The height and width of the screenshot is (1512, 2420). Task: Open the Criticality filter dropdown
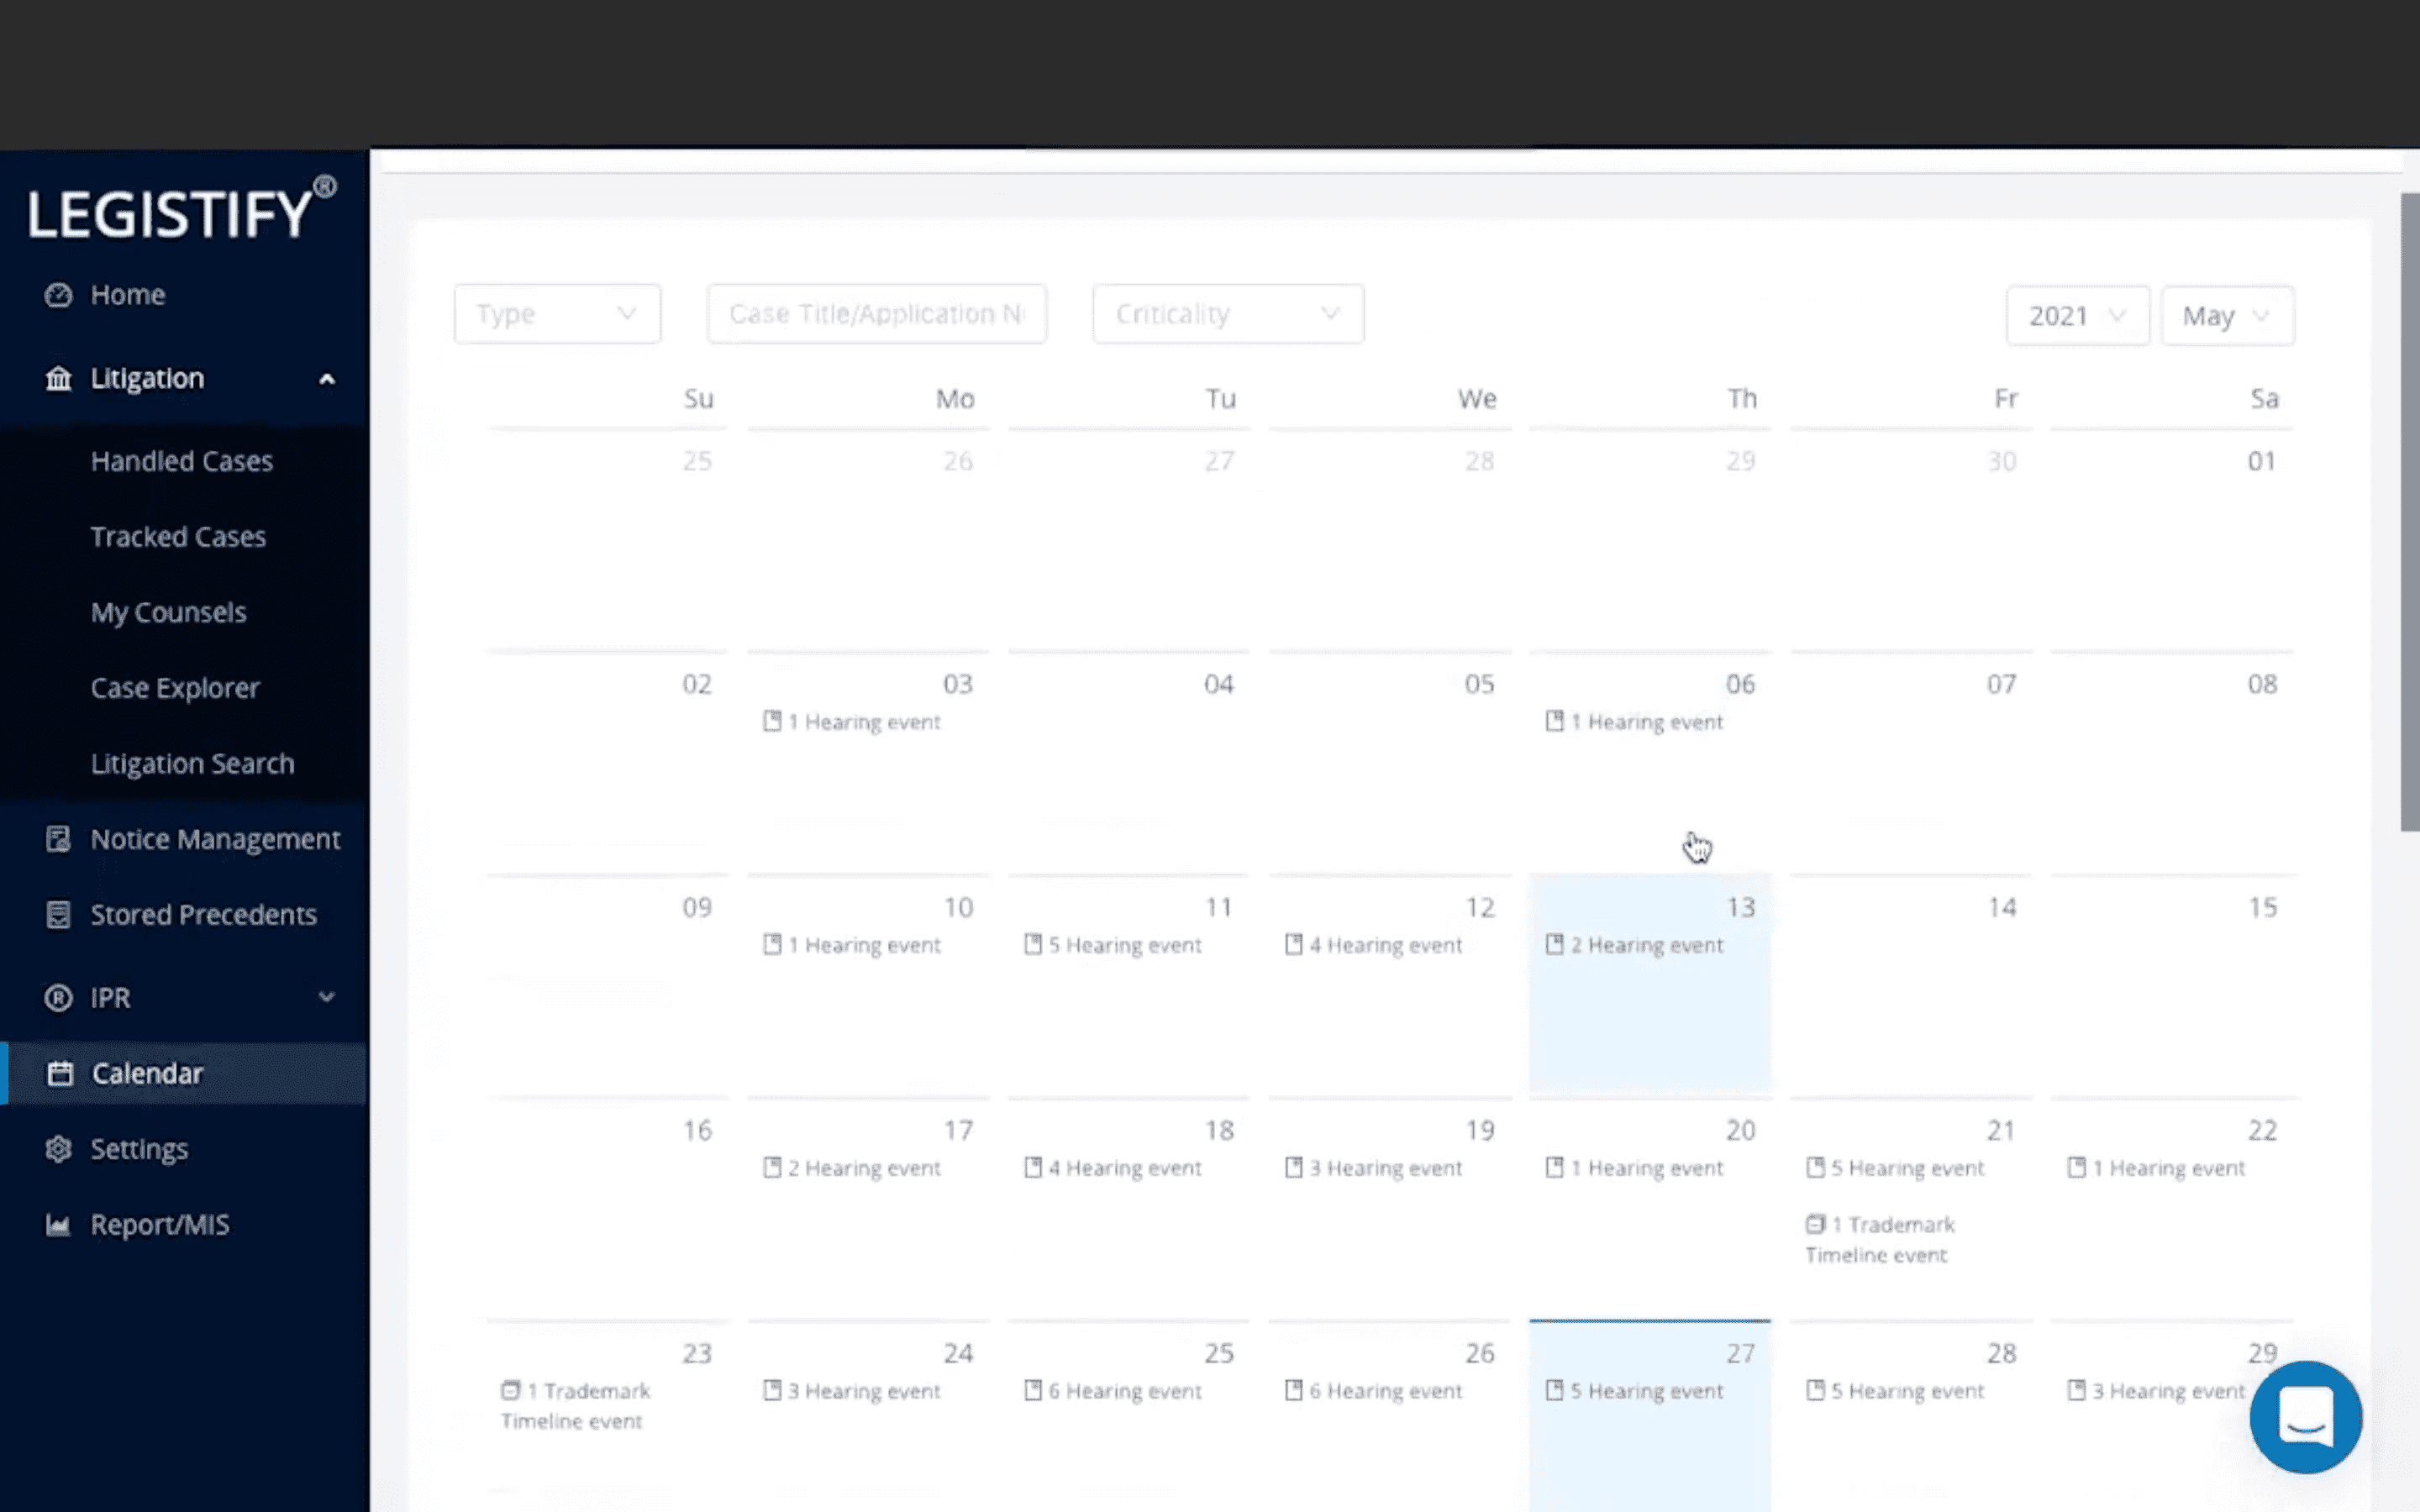[1227, 313]
